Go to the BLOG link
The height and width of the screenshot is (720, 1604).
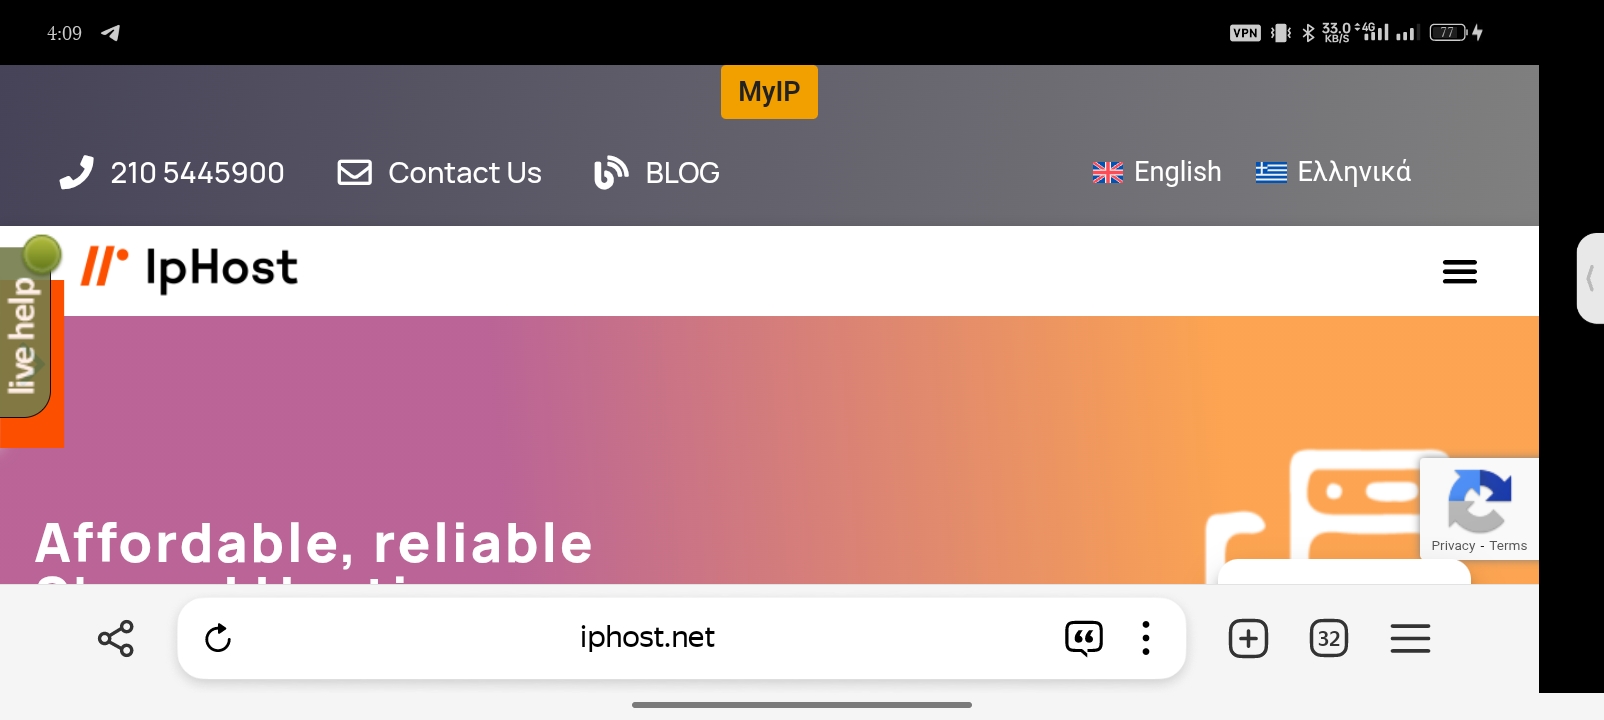pyautogui.click(x=656, y=173)
